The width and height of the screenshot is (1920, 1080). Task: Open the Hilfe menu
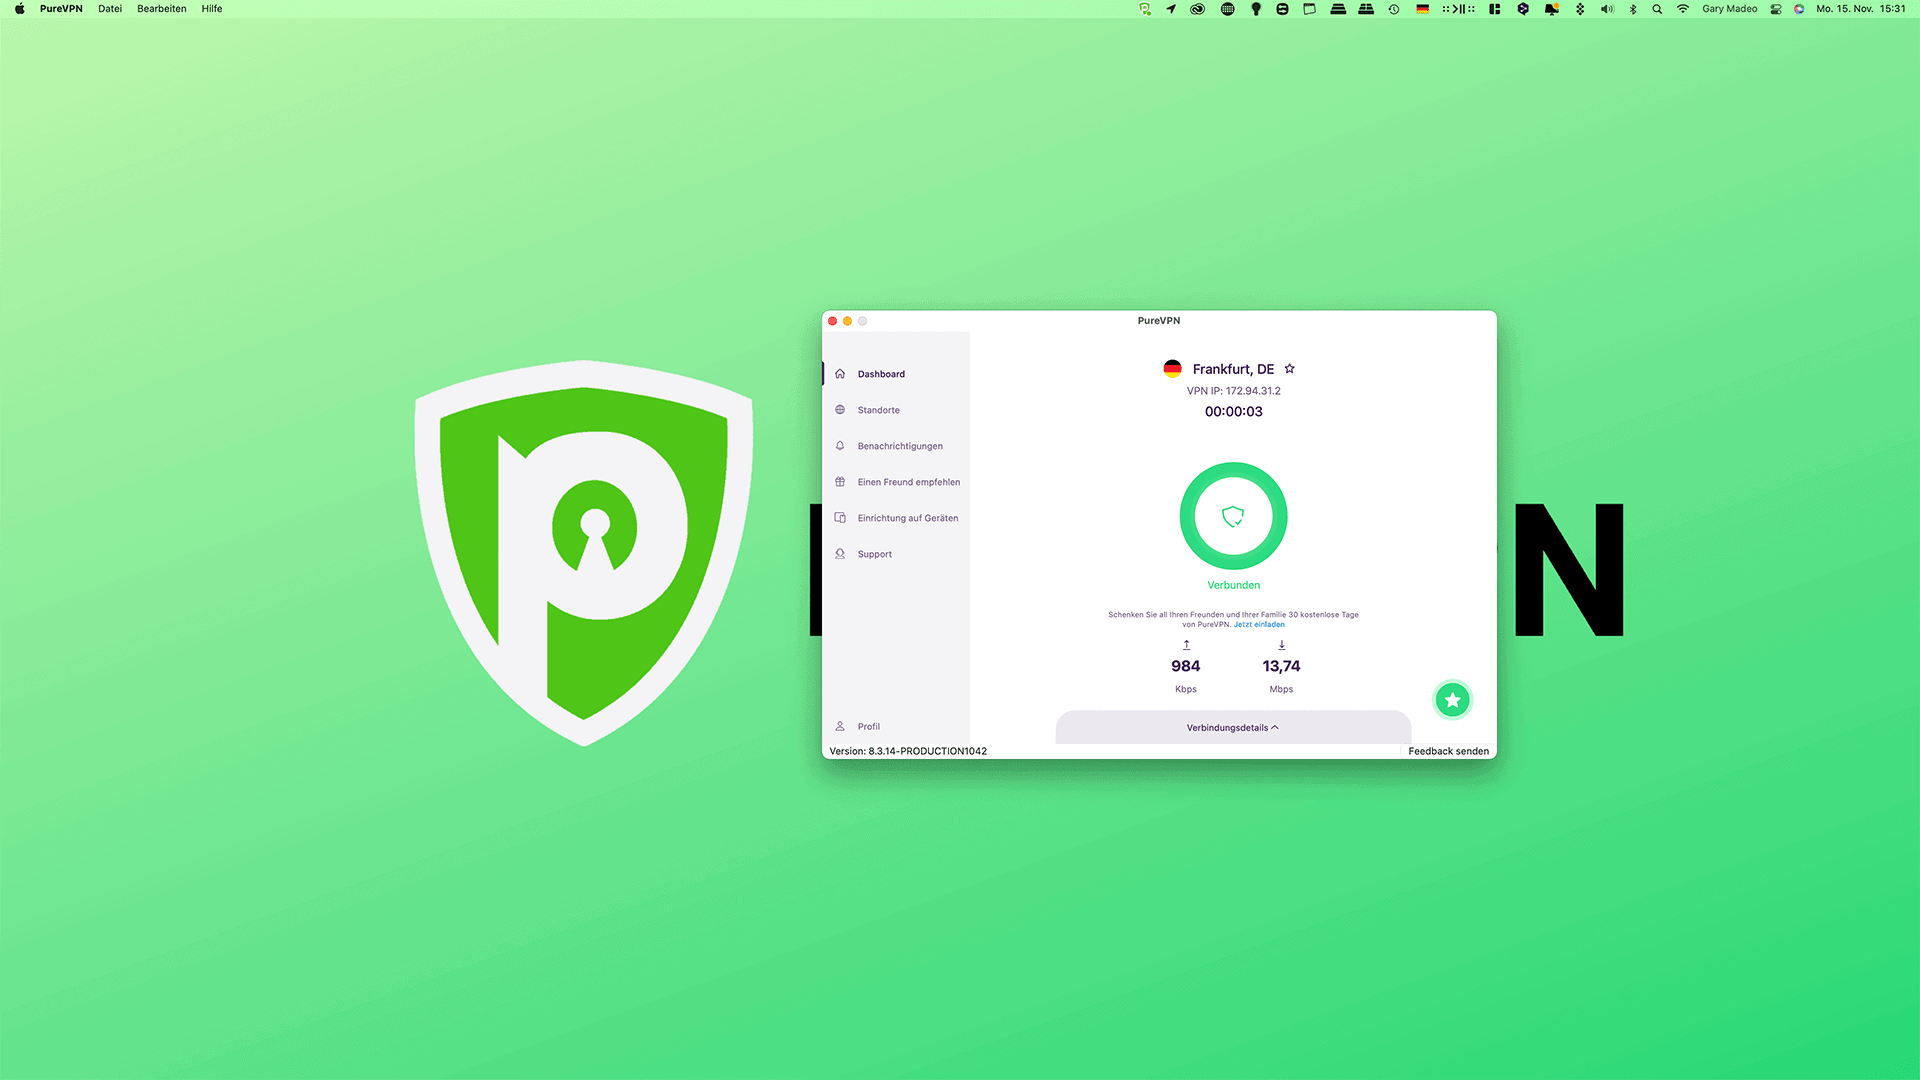pos(212,9)
